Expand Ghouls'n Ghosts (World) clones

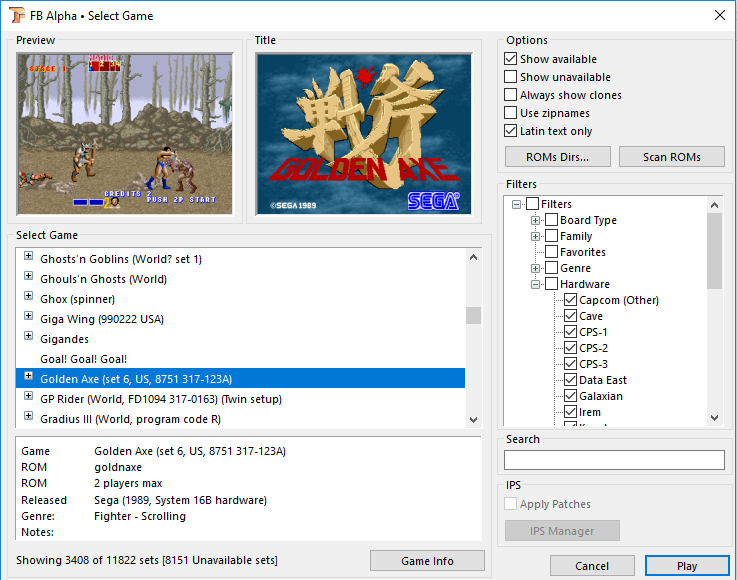(x=29, y=275)
